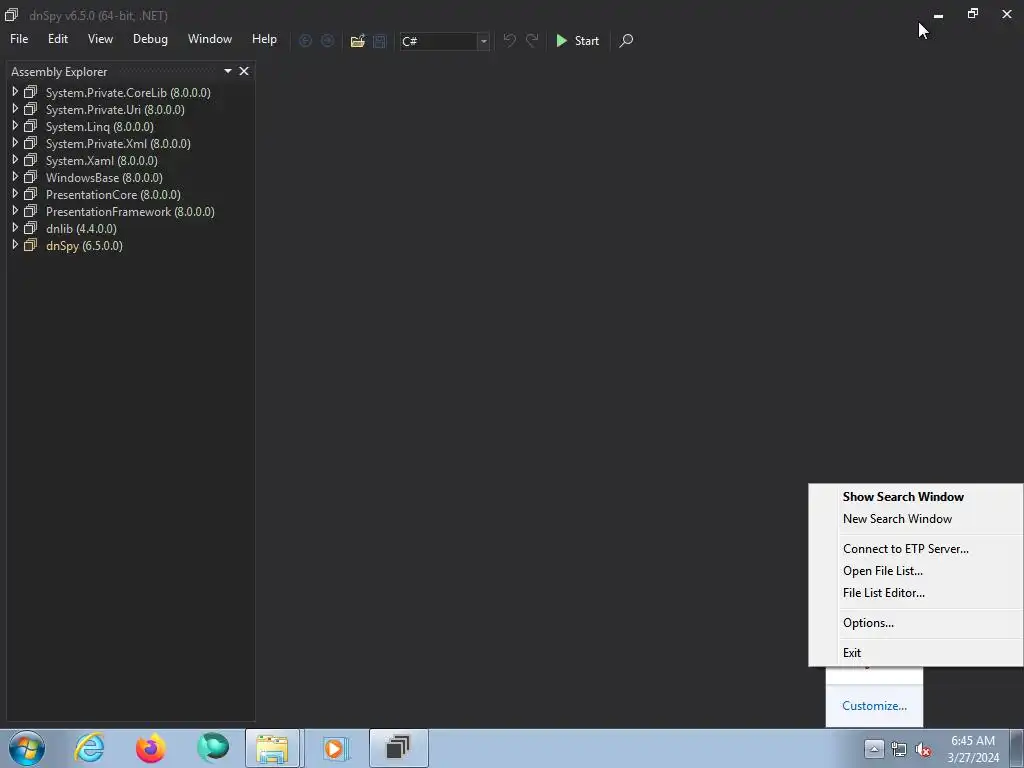
Task: Open the File Explorer taskbar icon
Action: [x=272, y=748]
